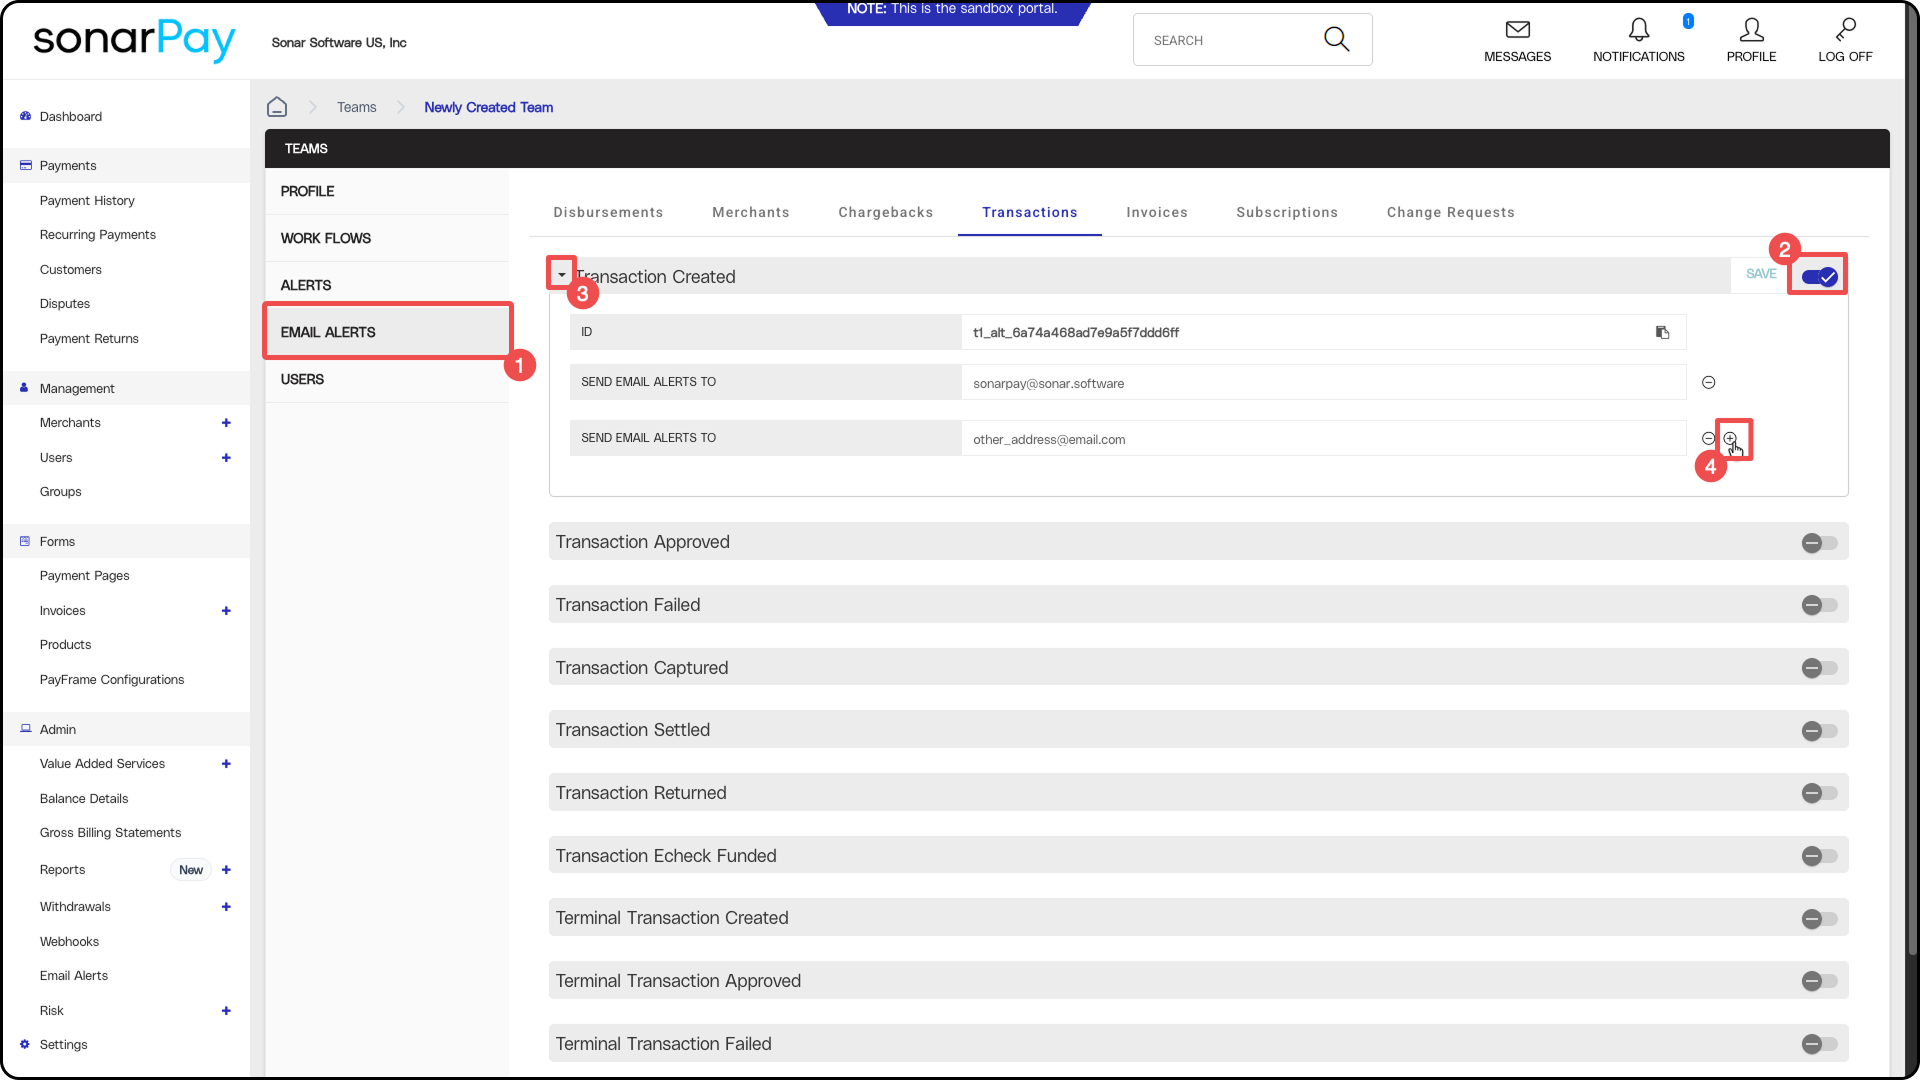Enable the Transaction Returned toggle
The image size is (1920, 1080).
coord(1819,793)
